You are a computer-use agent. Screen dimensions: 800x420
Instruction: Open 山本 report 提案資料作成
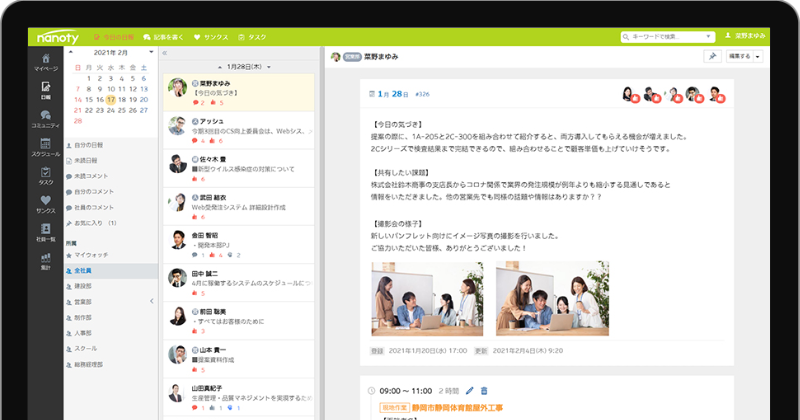[239, 359]
